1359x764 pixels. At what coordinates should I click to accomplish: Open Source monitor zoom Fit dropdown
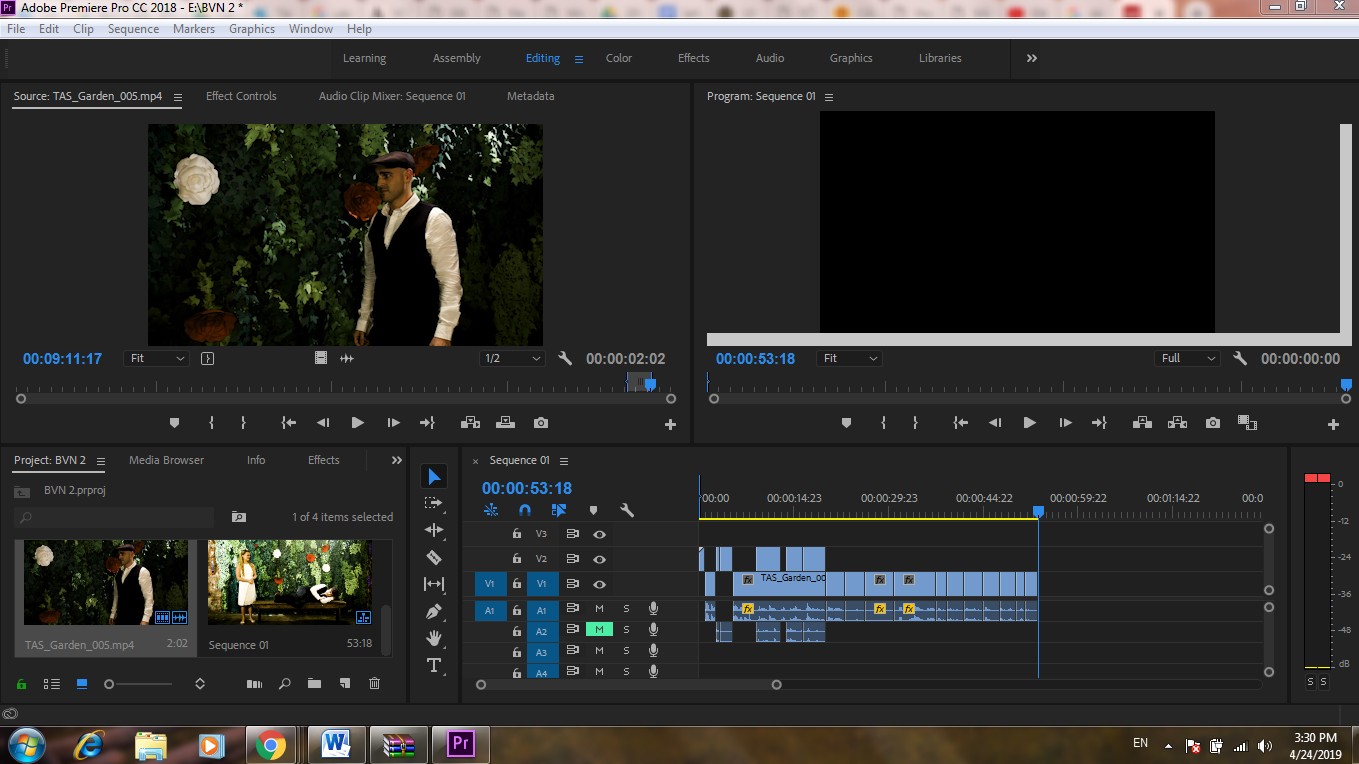click(x=157, y=358)
